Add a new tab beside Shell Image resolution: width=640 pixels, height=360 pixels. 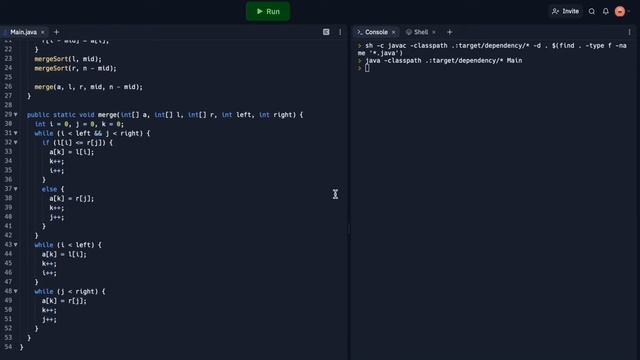tap(449, 32)
